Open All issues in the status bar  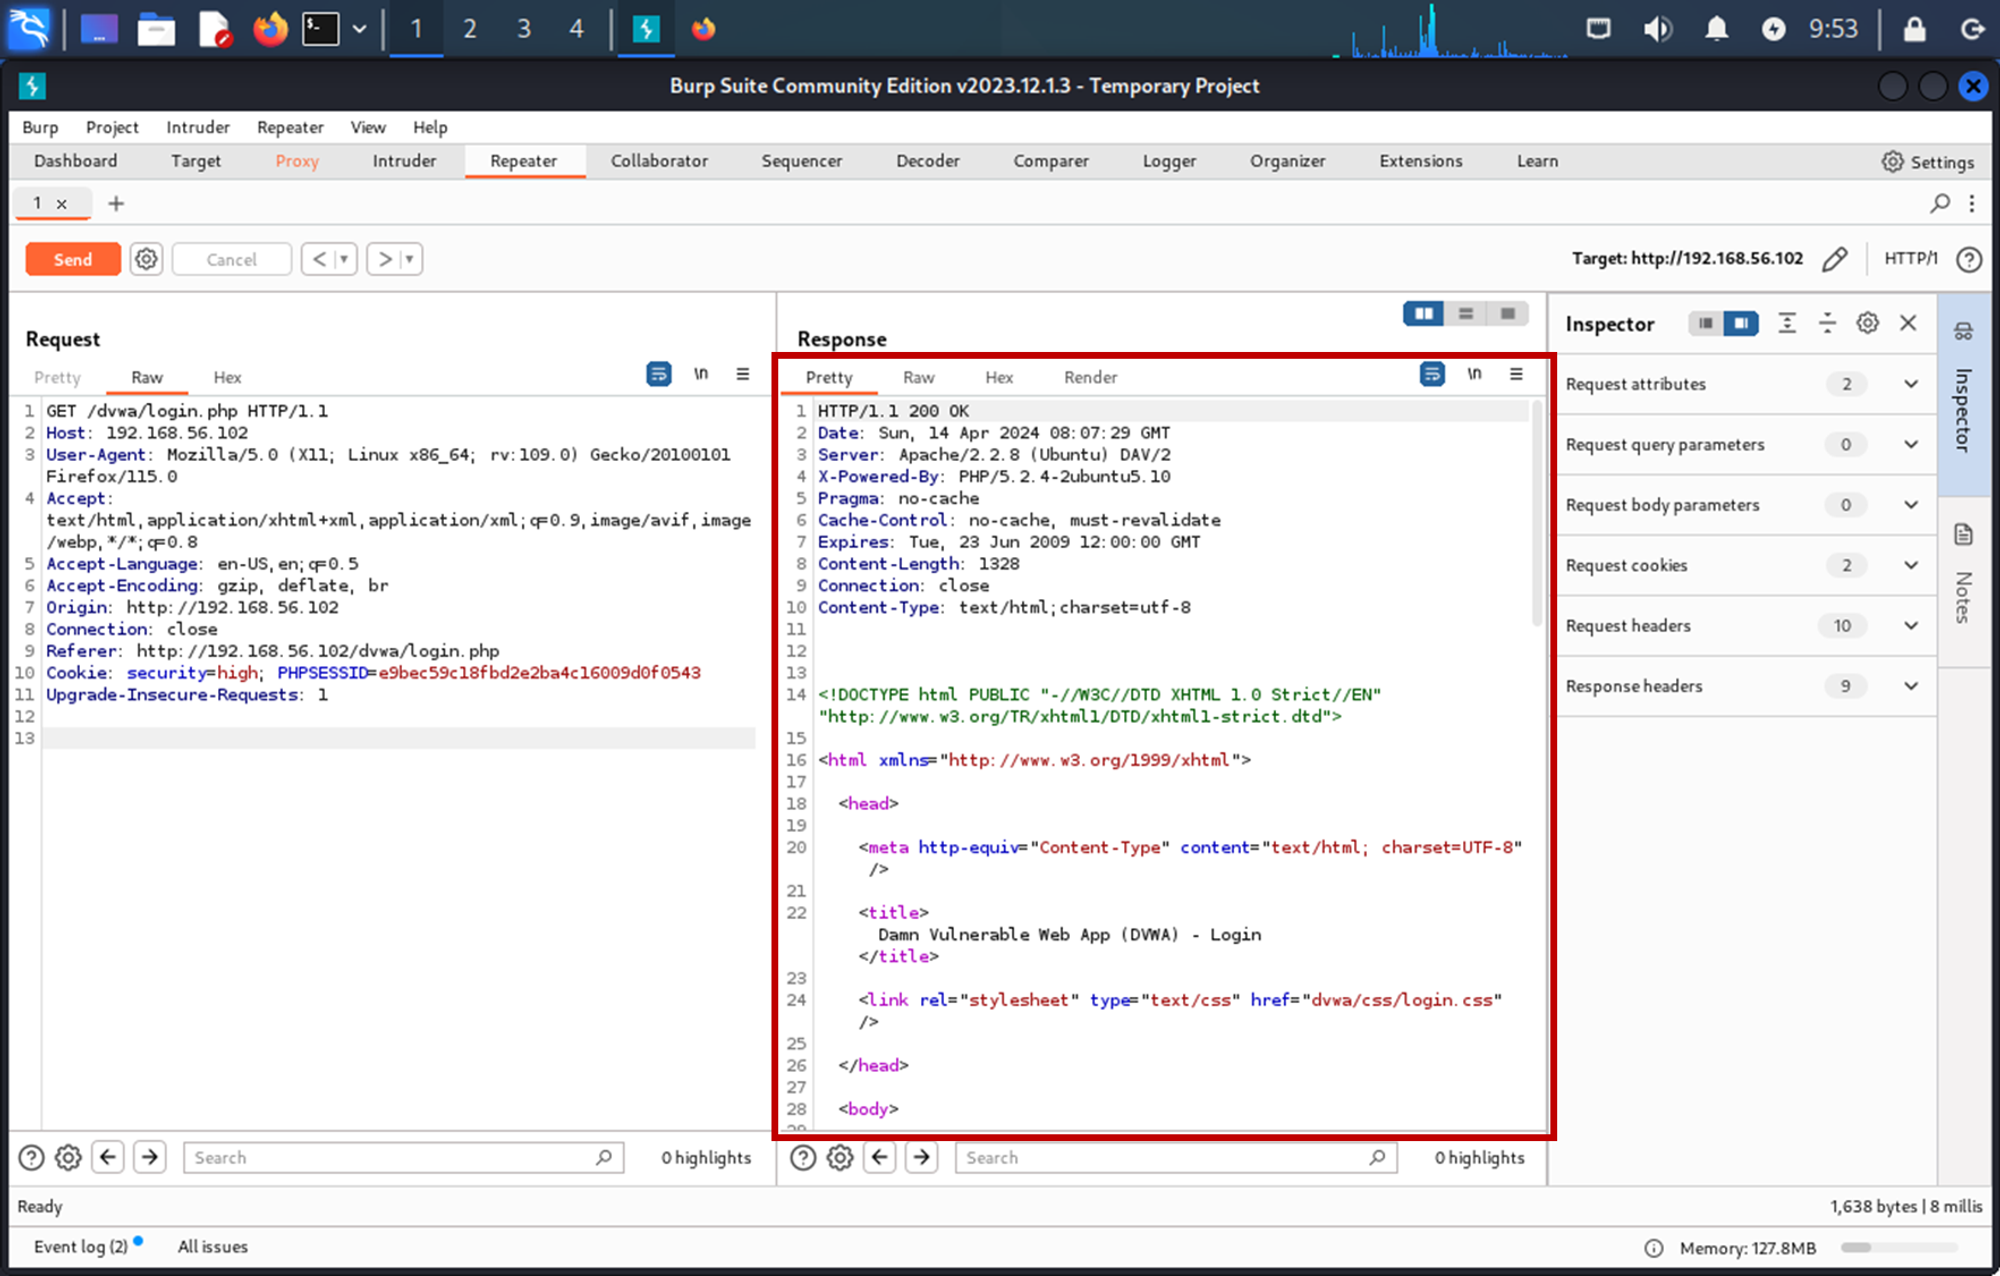pos(213,1246)
